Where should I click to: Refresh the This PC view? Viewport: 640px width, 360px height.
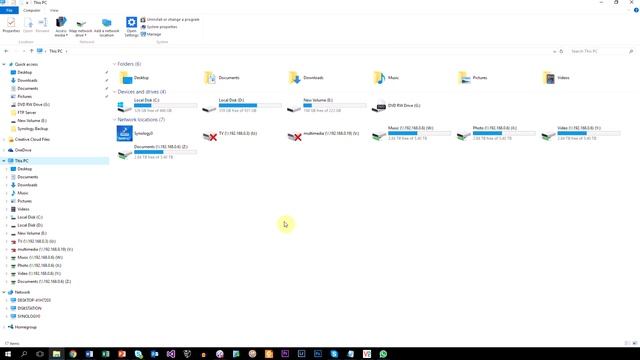(561, 51)
